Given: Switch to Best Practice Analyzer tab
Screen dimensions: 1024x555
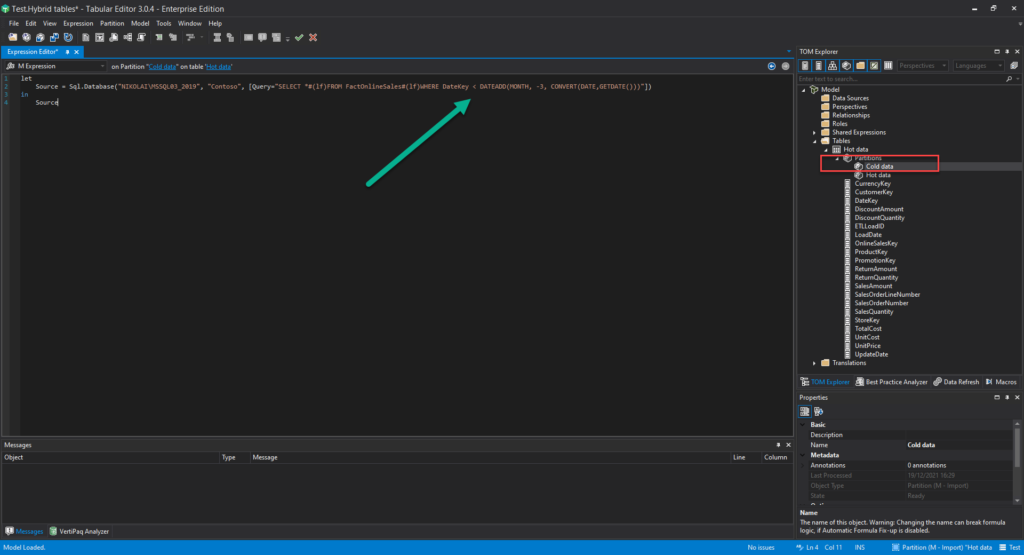Looking at the screenshot, I should click(x=891, y=382).
